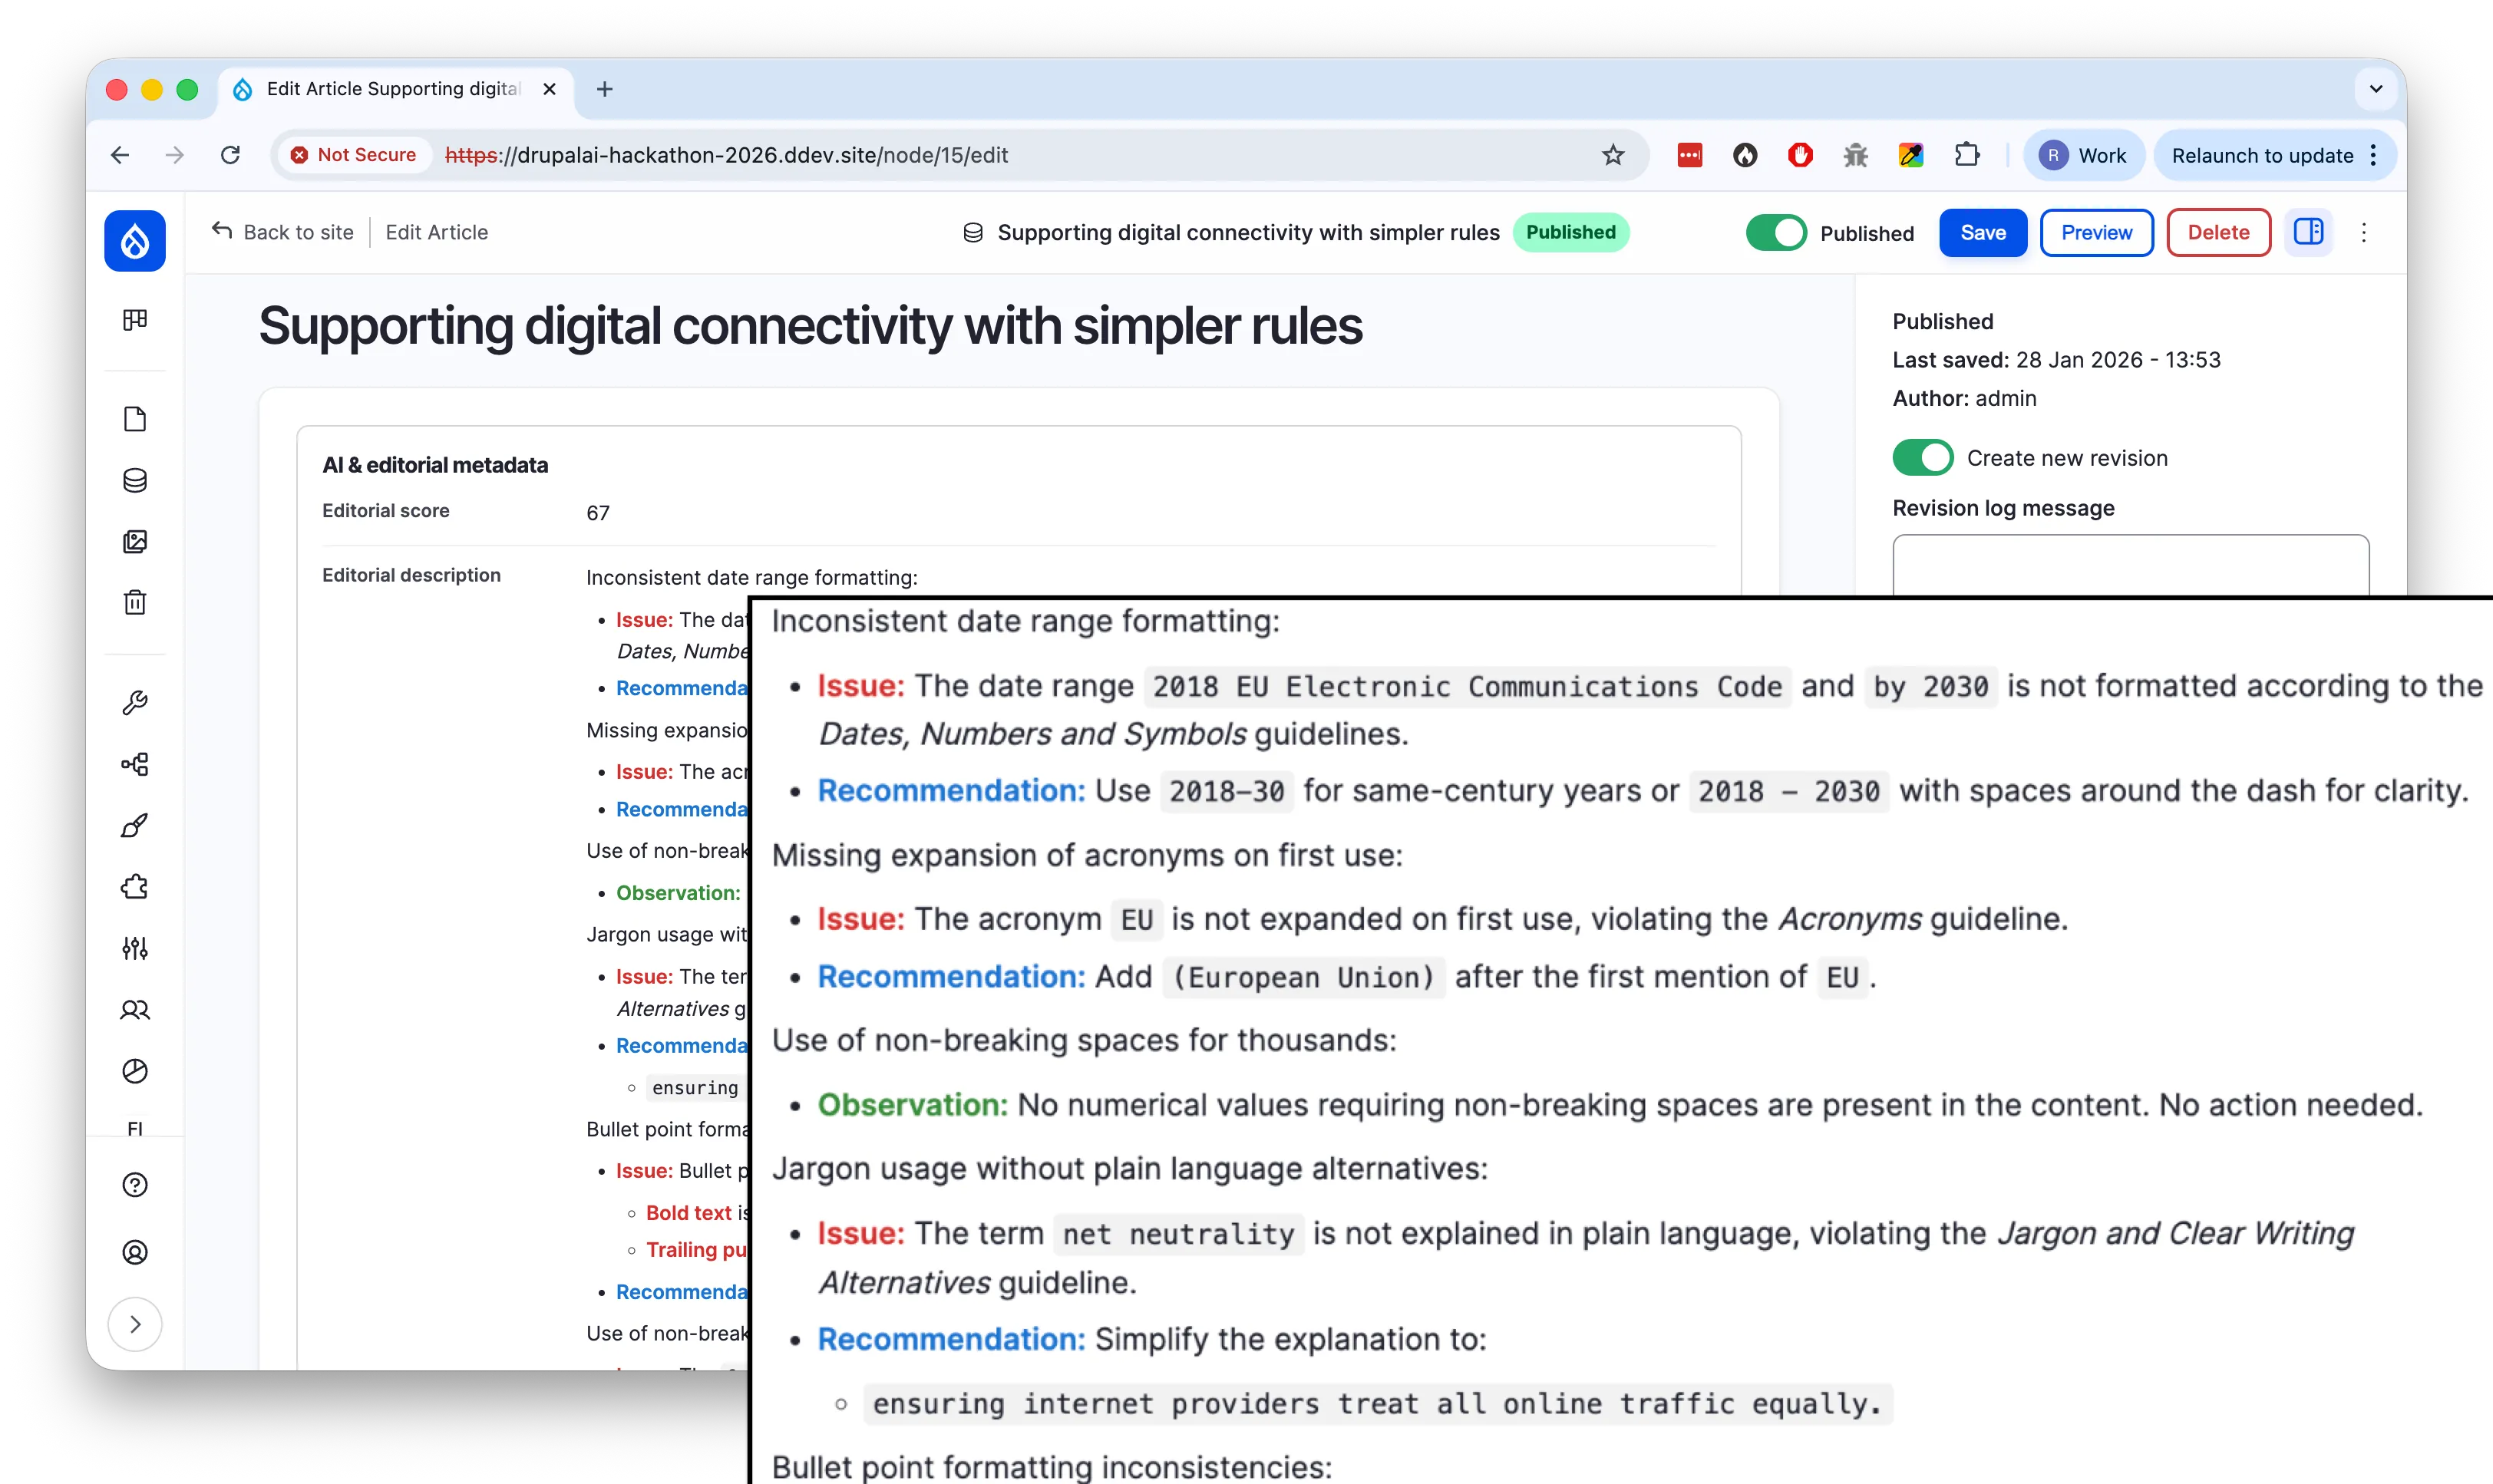2493x1484 pixels.
Task: Select the Media library icon in sidebar
Action: coord(135,542)
